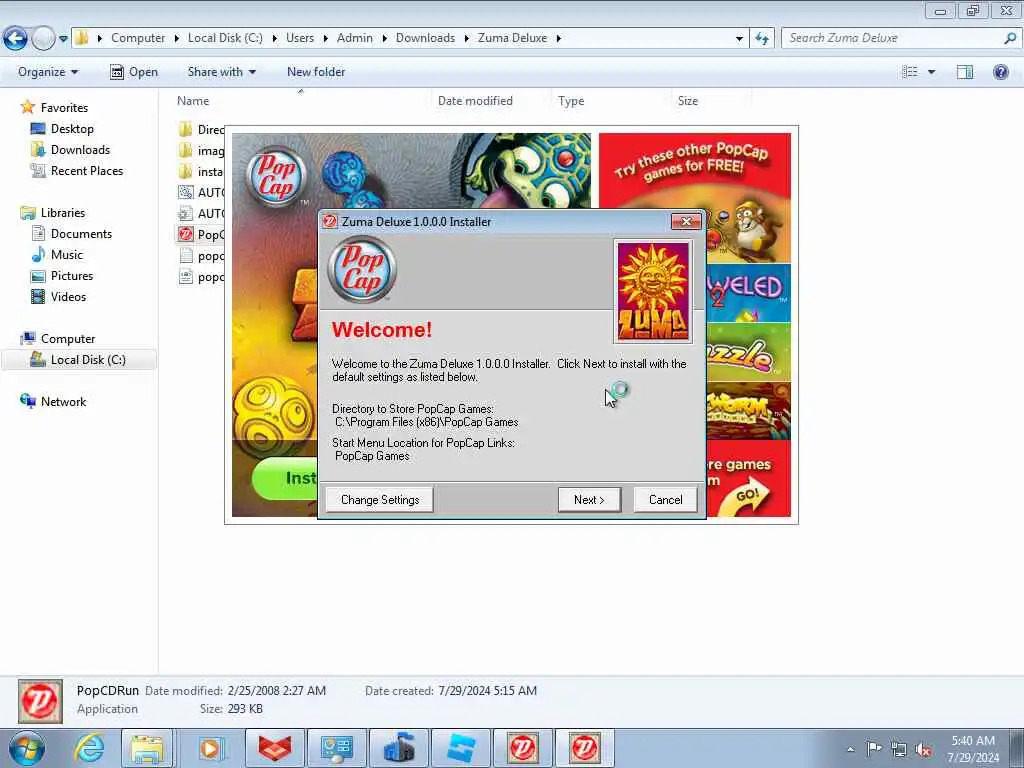Expand the arrow after Zuma Deluxe breadcrumb

tap(559, 39)
